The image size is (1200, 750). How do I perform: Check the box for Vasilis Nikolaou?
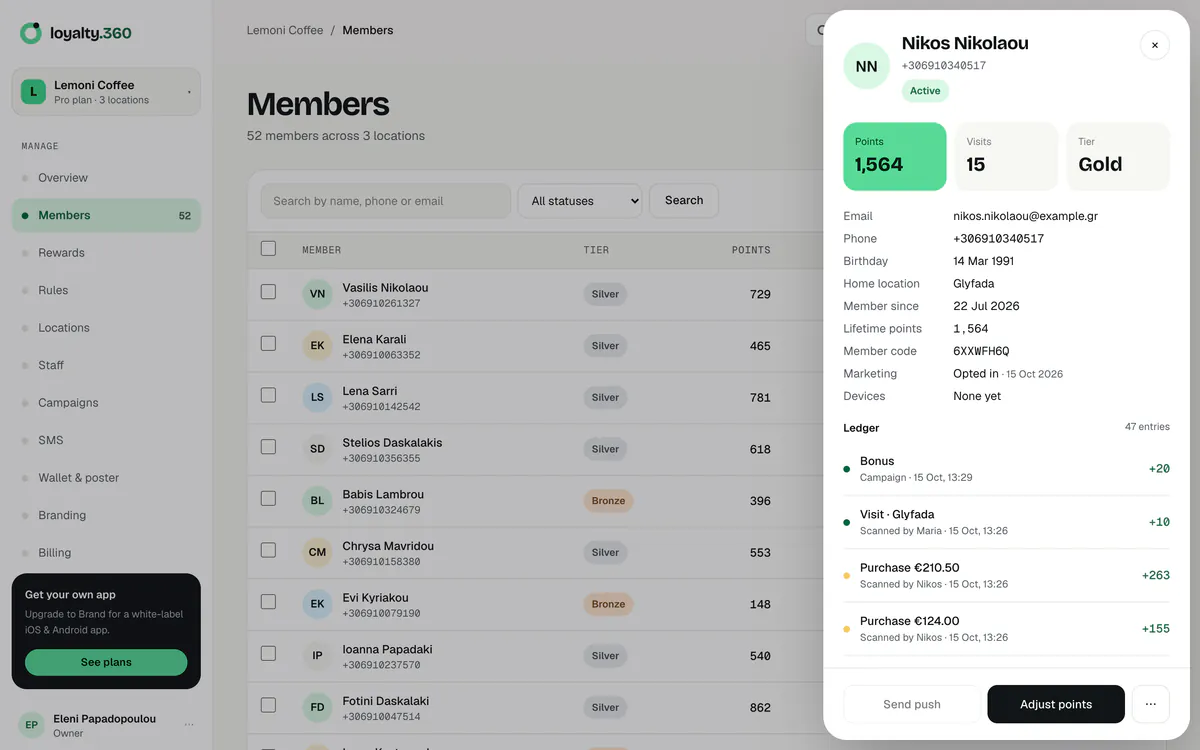[x=268, y=292]
